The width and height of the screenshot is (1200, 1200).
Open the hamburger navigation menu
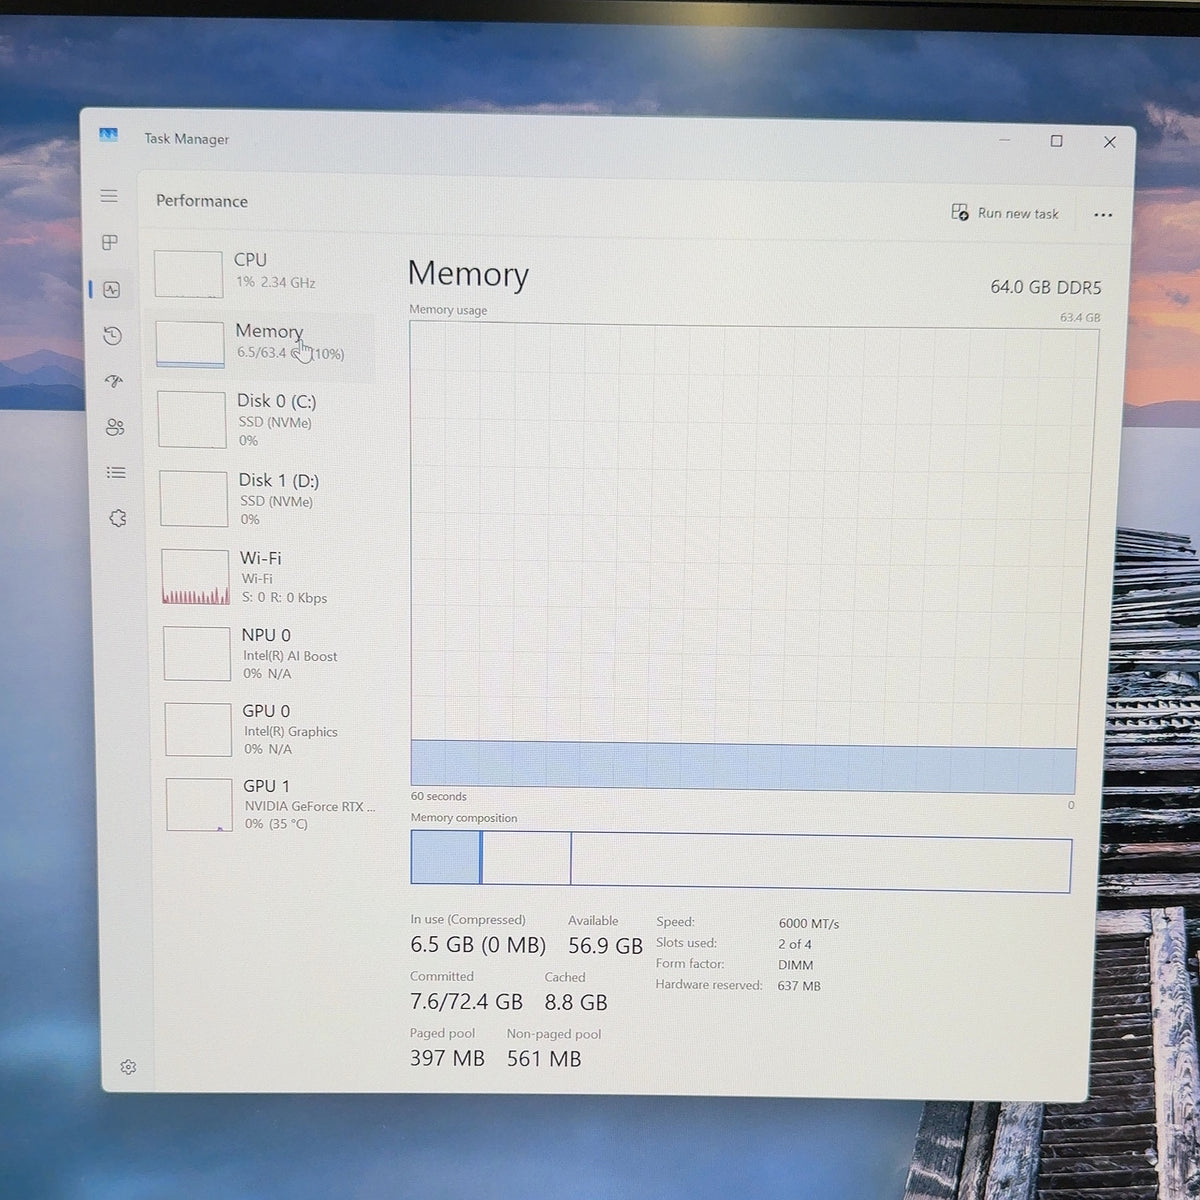109,196
